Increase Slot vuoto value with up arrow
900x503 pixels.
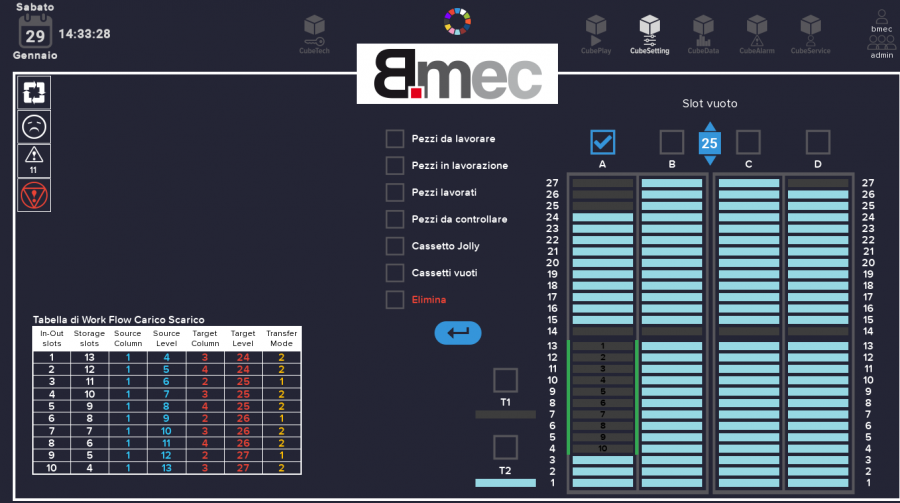(710, 126)
